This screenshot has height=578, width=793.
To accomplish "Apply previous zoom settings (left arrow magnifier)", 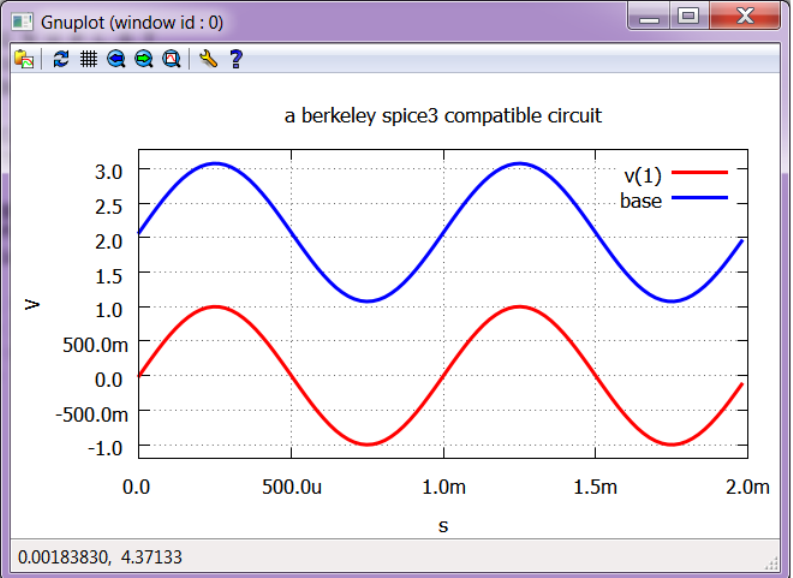I will tap(116, 59).
